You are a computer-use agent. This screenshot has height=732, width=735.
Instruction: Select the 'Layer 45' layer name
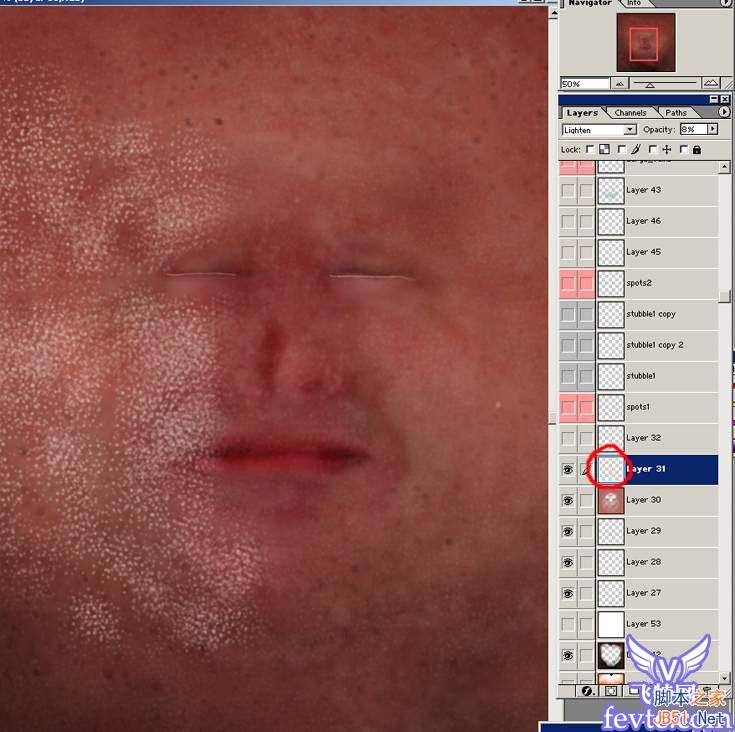coord(644,252)
